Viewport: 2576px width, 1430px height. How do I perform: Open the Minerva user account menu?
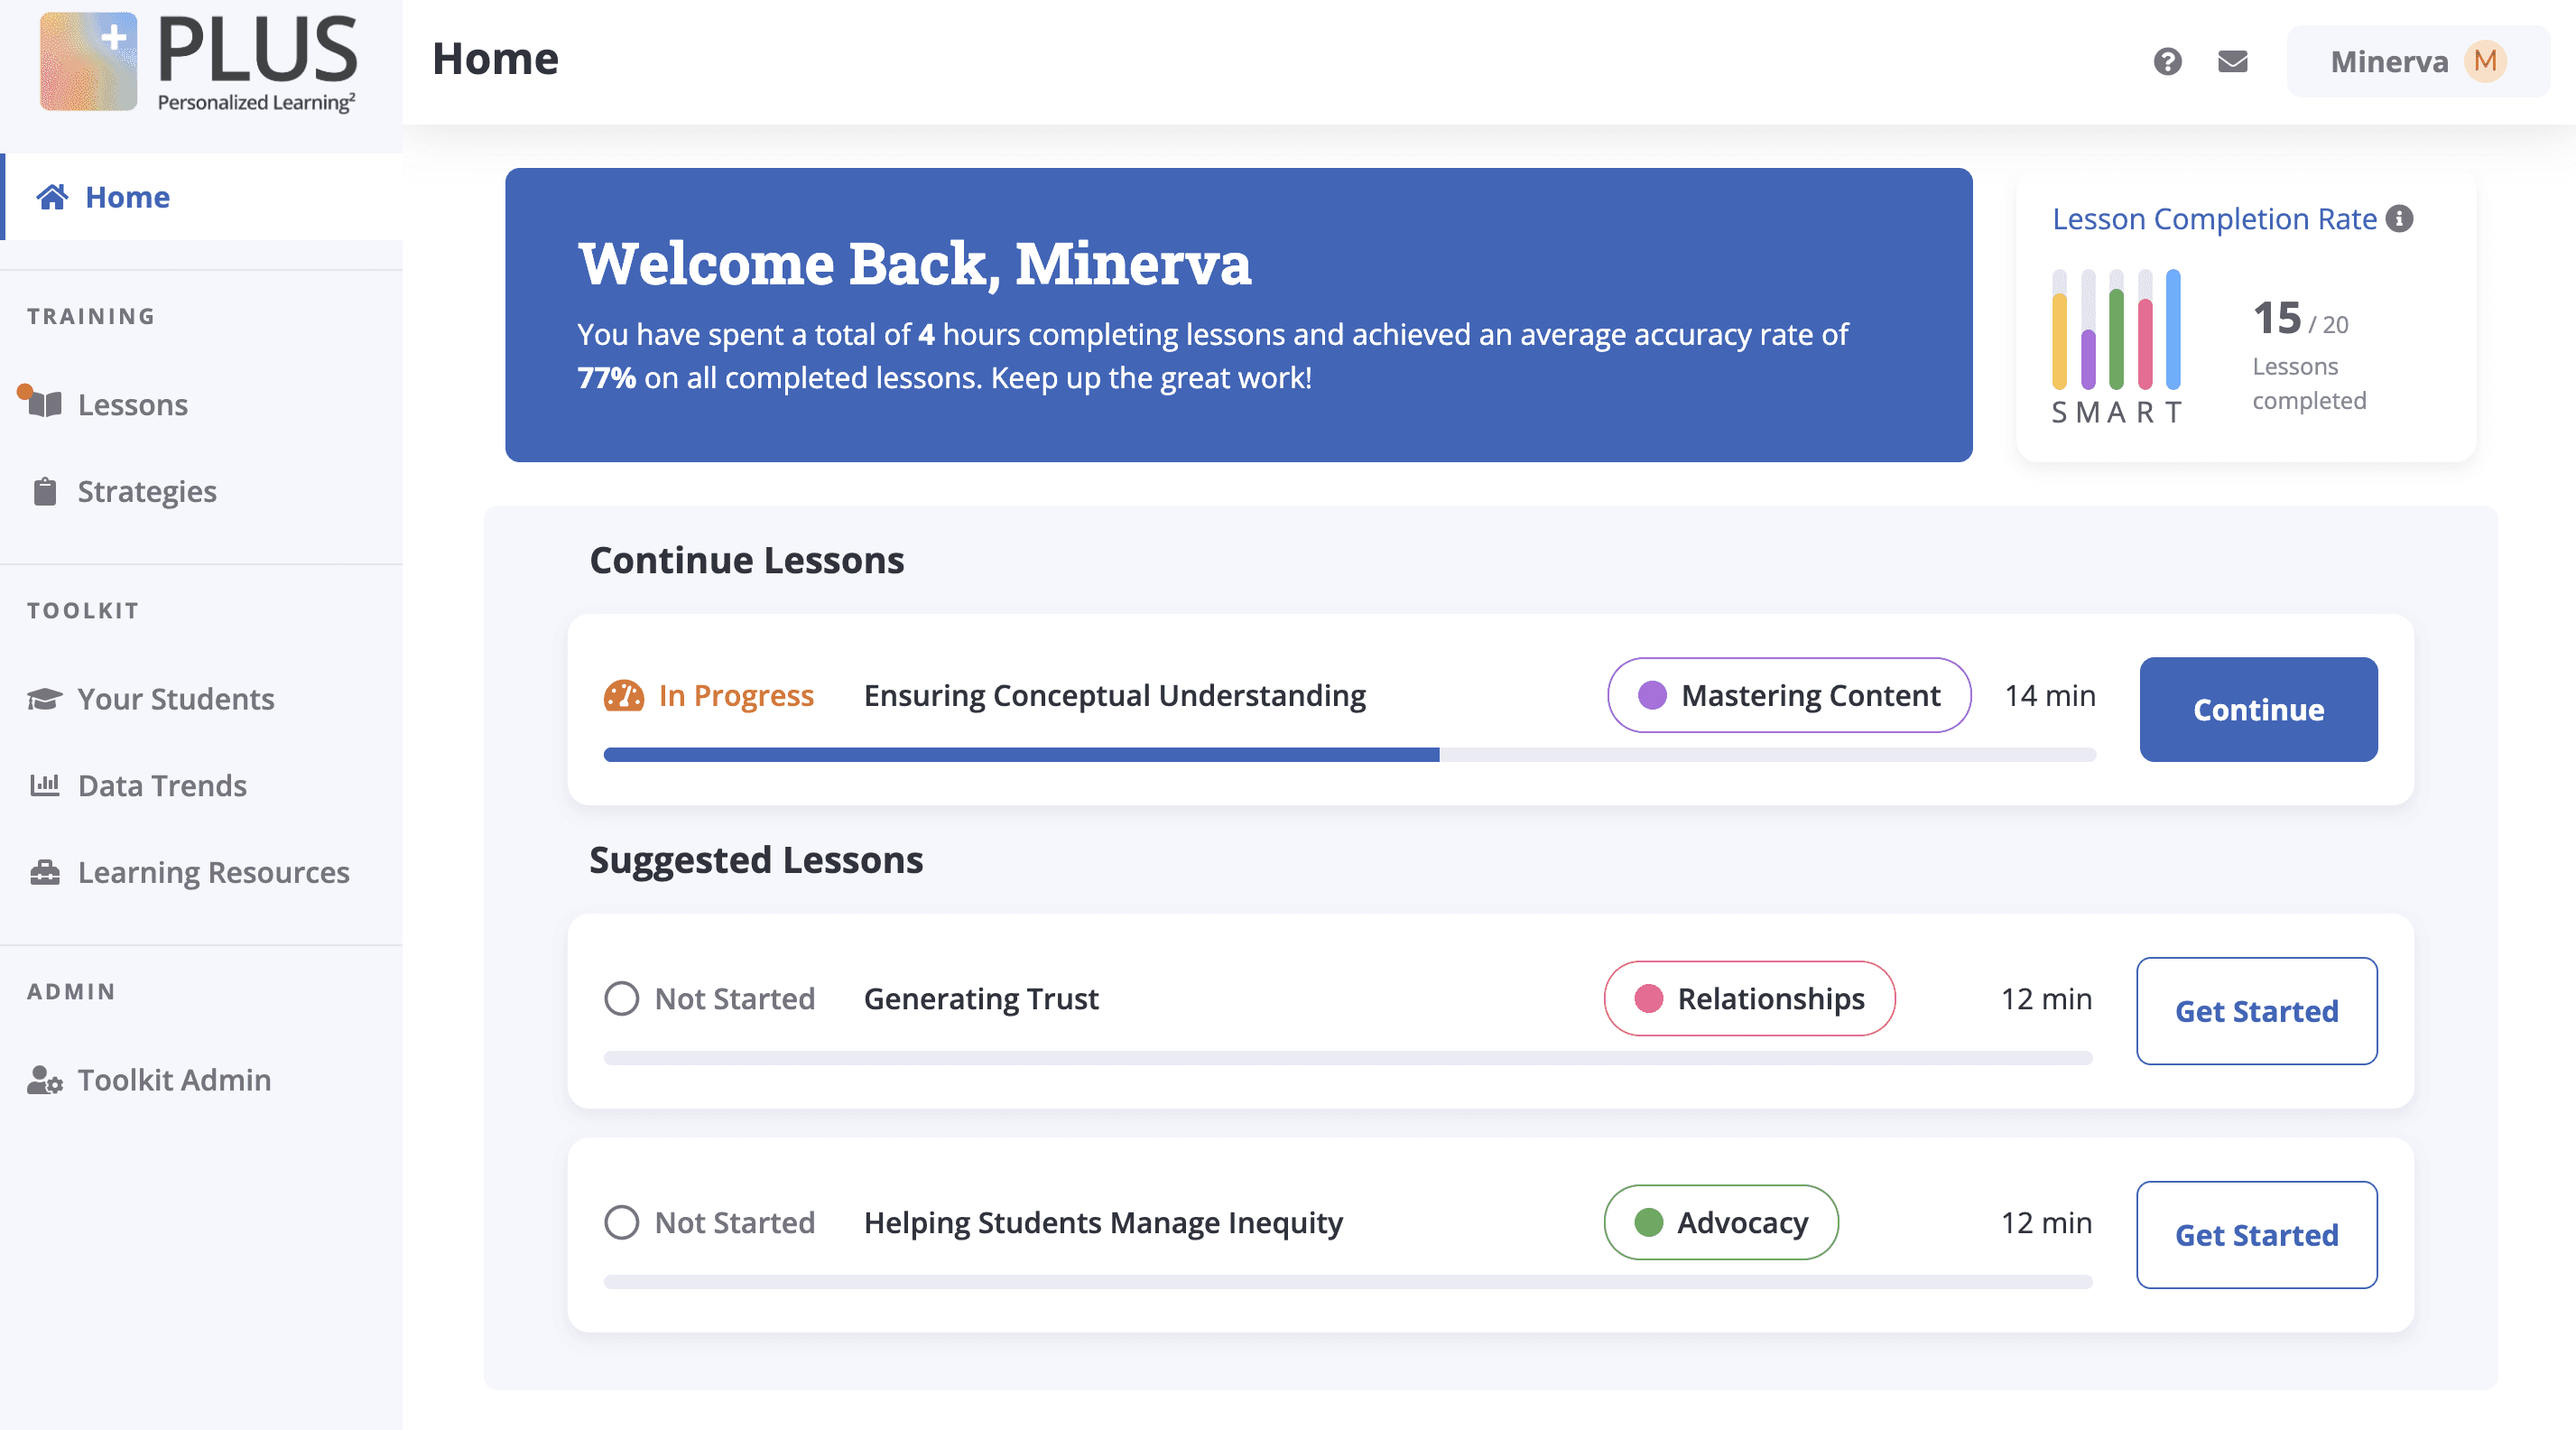point(2388,62)
